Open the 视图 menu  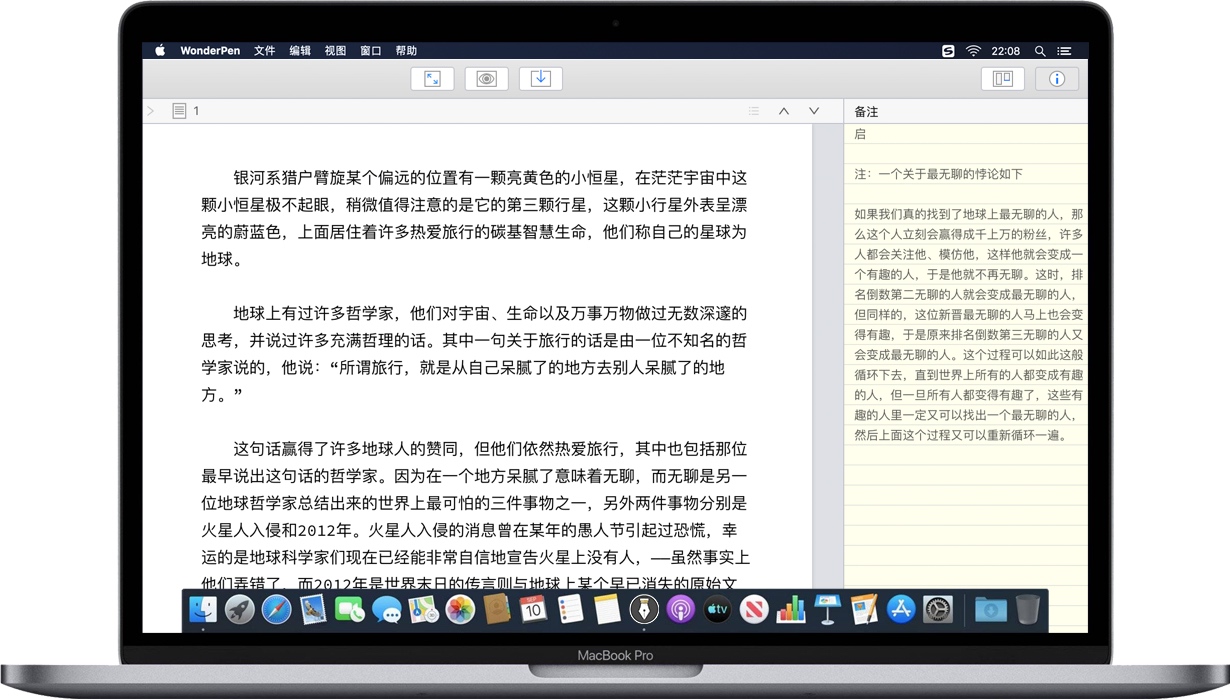click(335, 50)
